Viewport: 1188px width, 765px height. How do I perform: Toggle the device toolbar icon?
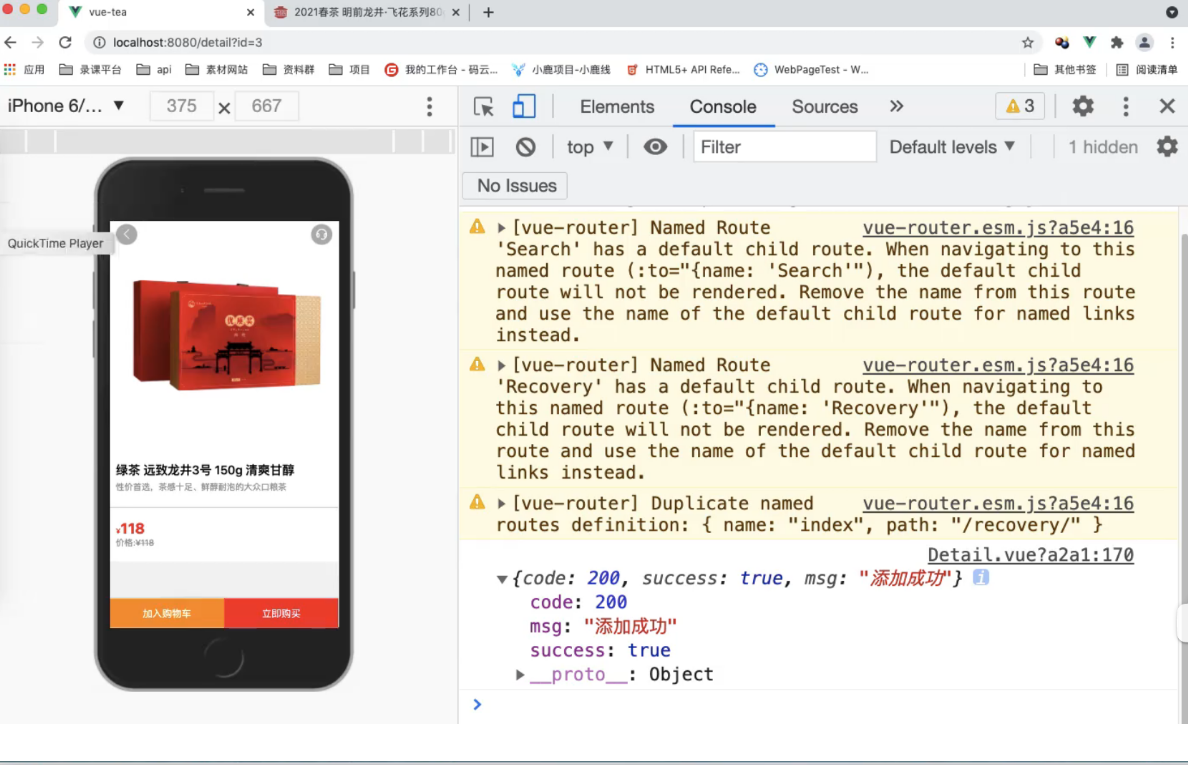pos(524,106)
